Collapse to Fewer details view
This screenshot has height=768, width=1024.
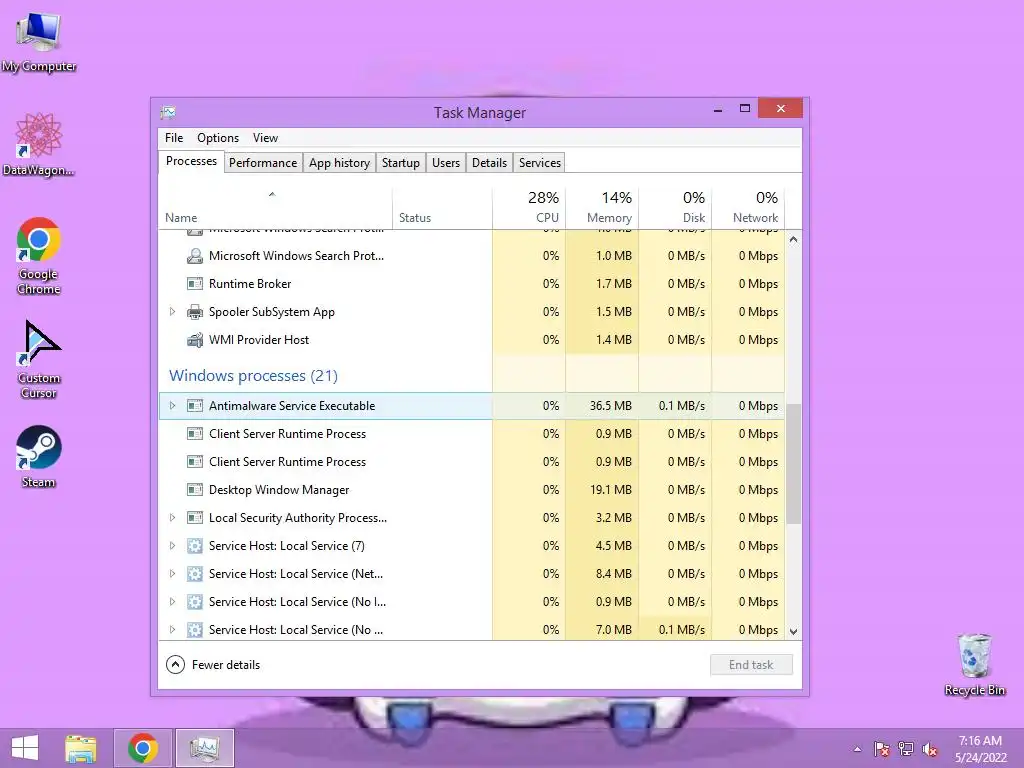coord(213,665)
